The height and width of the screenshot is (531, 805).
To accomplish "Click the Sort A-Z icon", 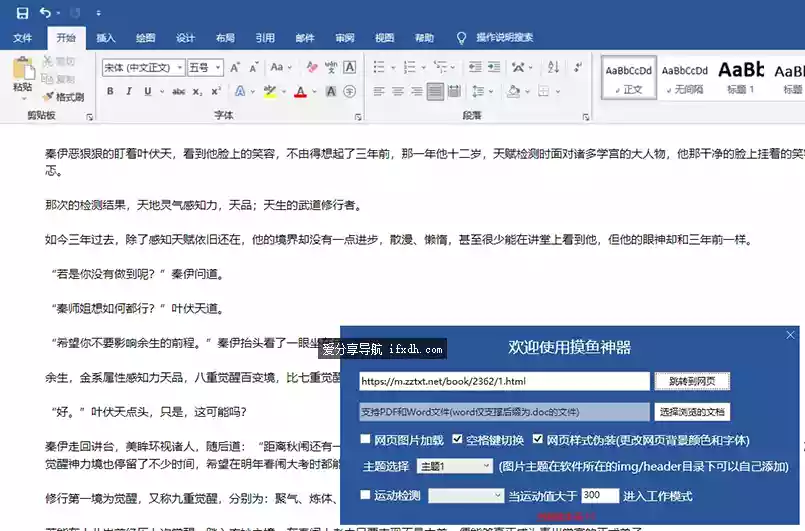I will 553,67.
